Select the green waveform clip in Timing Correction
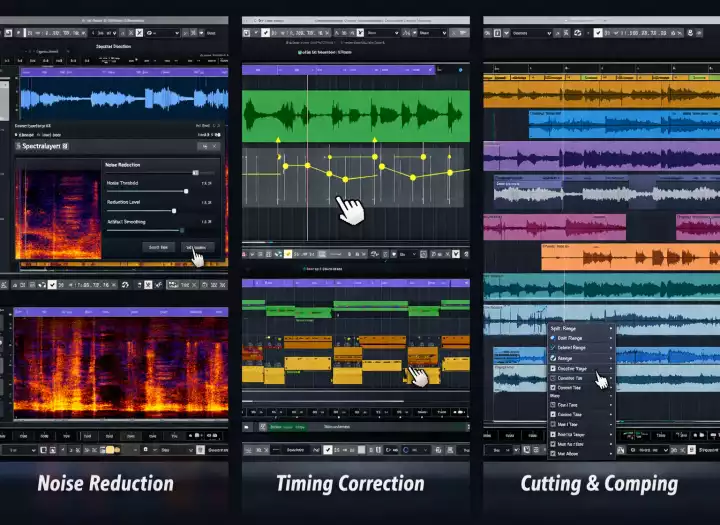This screenshot has width=720, height=525. [356, 116]
